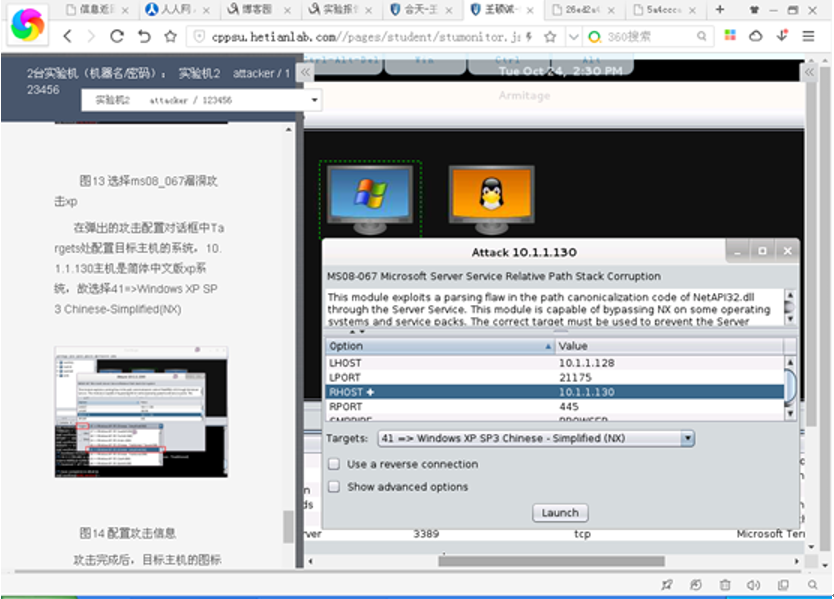Minimize the Attack 10.1.1.130 dialog

738,251
